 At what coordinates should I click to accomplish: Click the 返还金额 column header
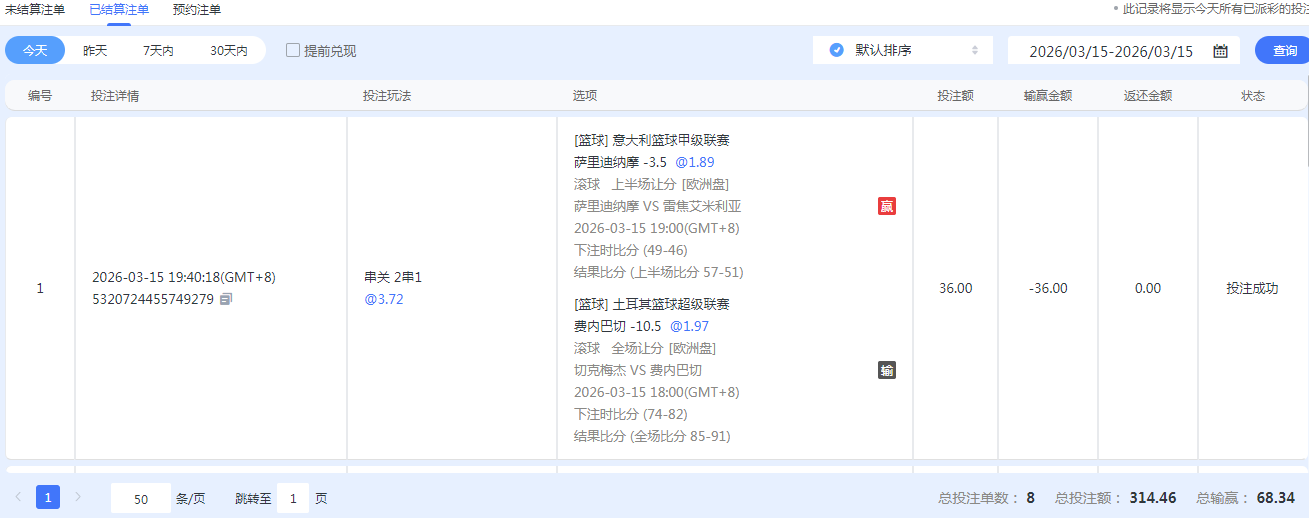pos(1148,96)
